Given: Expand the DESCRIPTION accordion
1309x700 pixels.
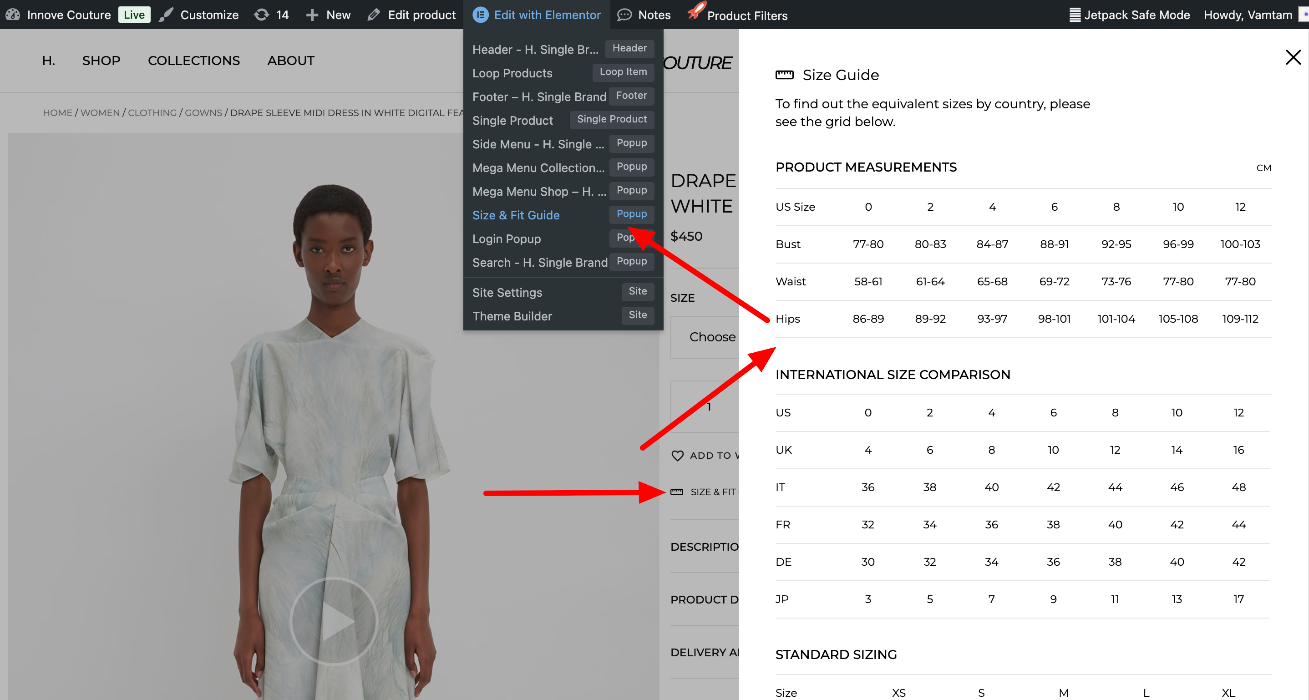Looking at the screenshot, I should pyautogui.click(x=705, y=547).
